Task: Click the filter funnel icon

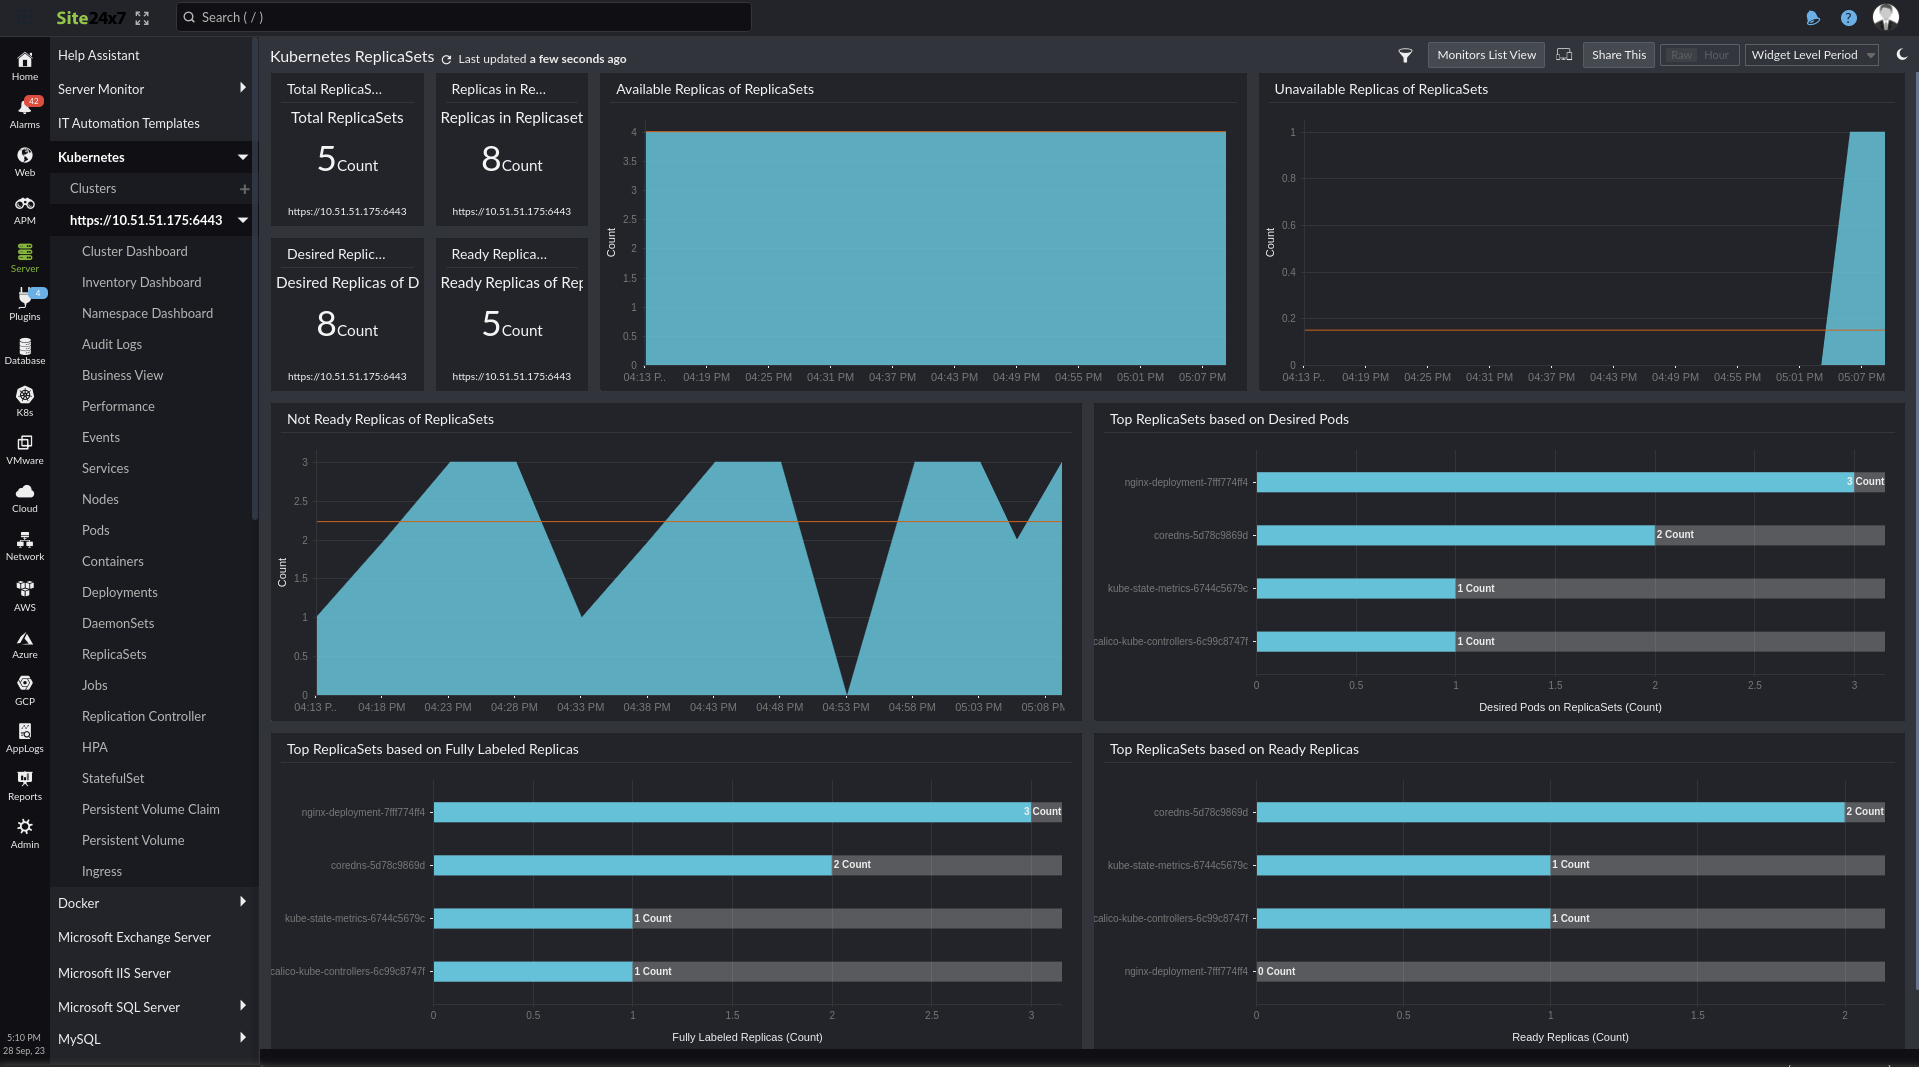Action: [1405, 56]
